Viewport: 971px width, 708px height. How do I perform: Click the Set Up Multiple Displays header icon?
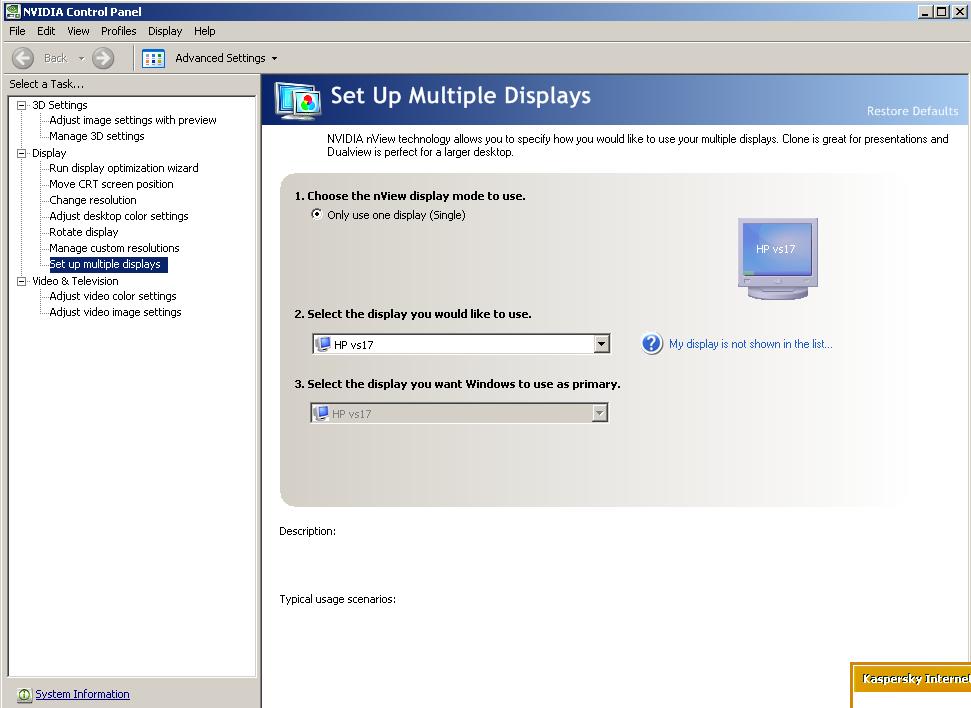(298, 101)
